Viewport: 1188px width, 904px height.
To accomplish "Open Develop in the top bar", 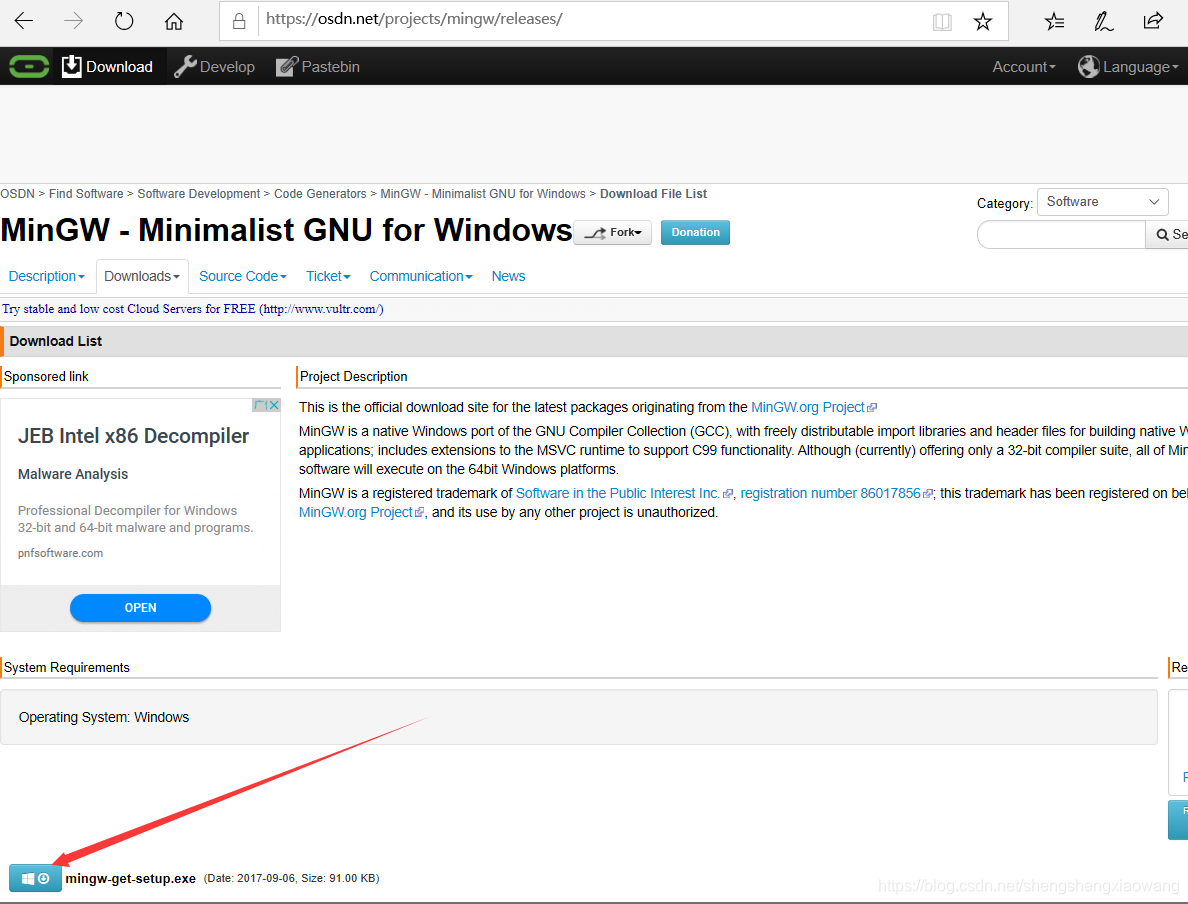I will [214, 67].
